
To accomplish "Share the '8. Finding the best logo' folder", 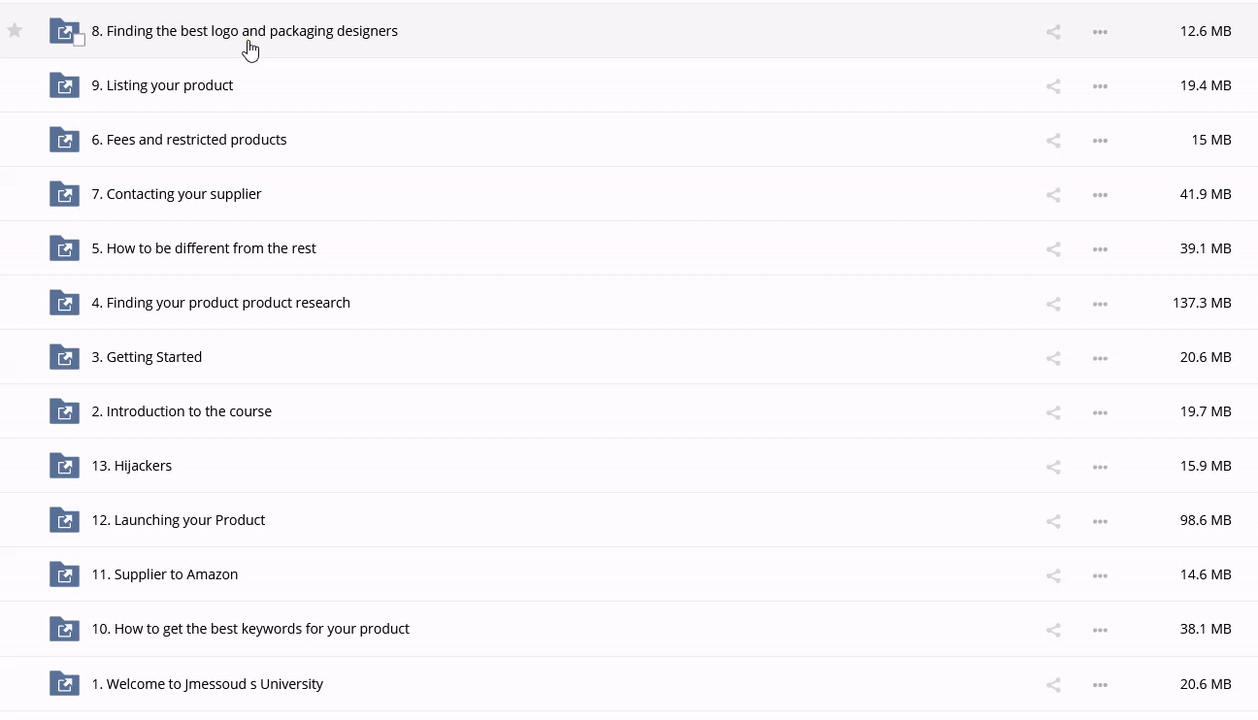I will point(1053,32).
